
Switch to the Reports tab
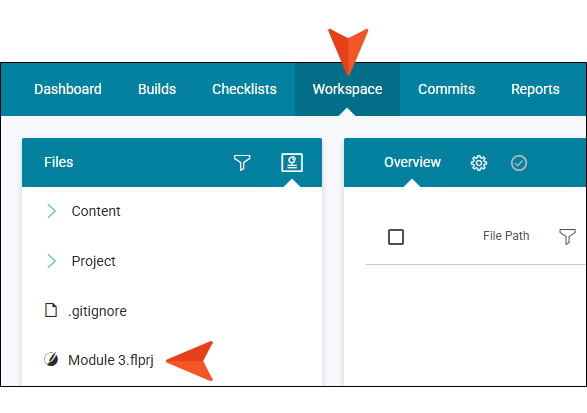pos(535,89)
